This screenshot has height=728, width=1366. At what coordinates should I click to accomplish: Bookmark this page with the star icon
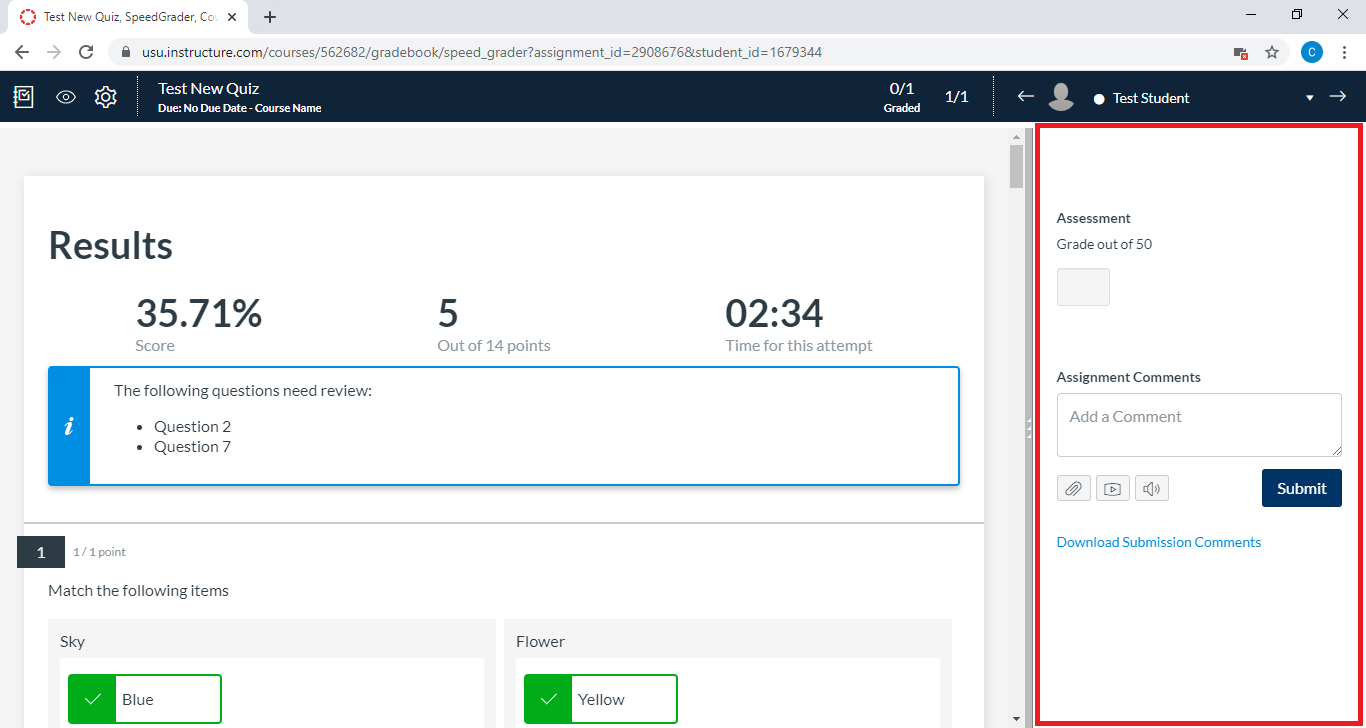pos(1272,52)
